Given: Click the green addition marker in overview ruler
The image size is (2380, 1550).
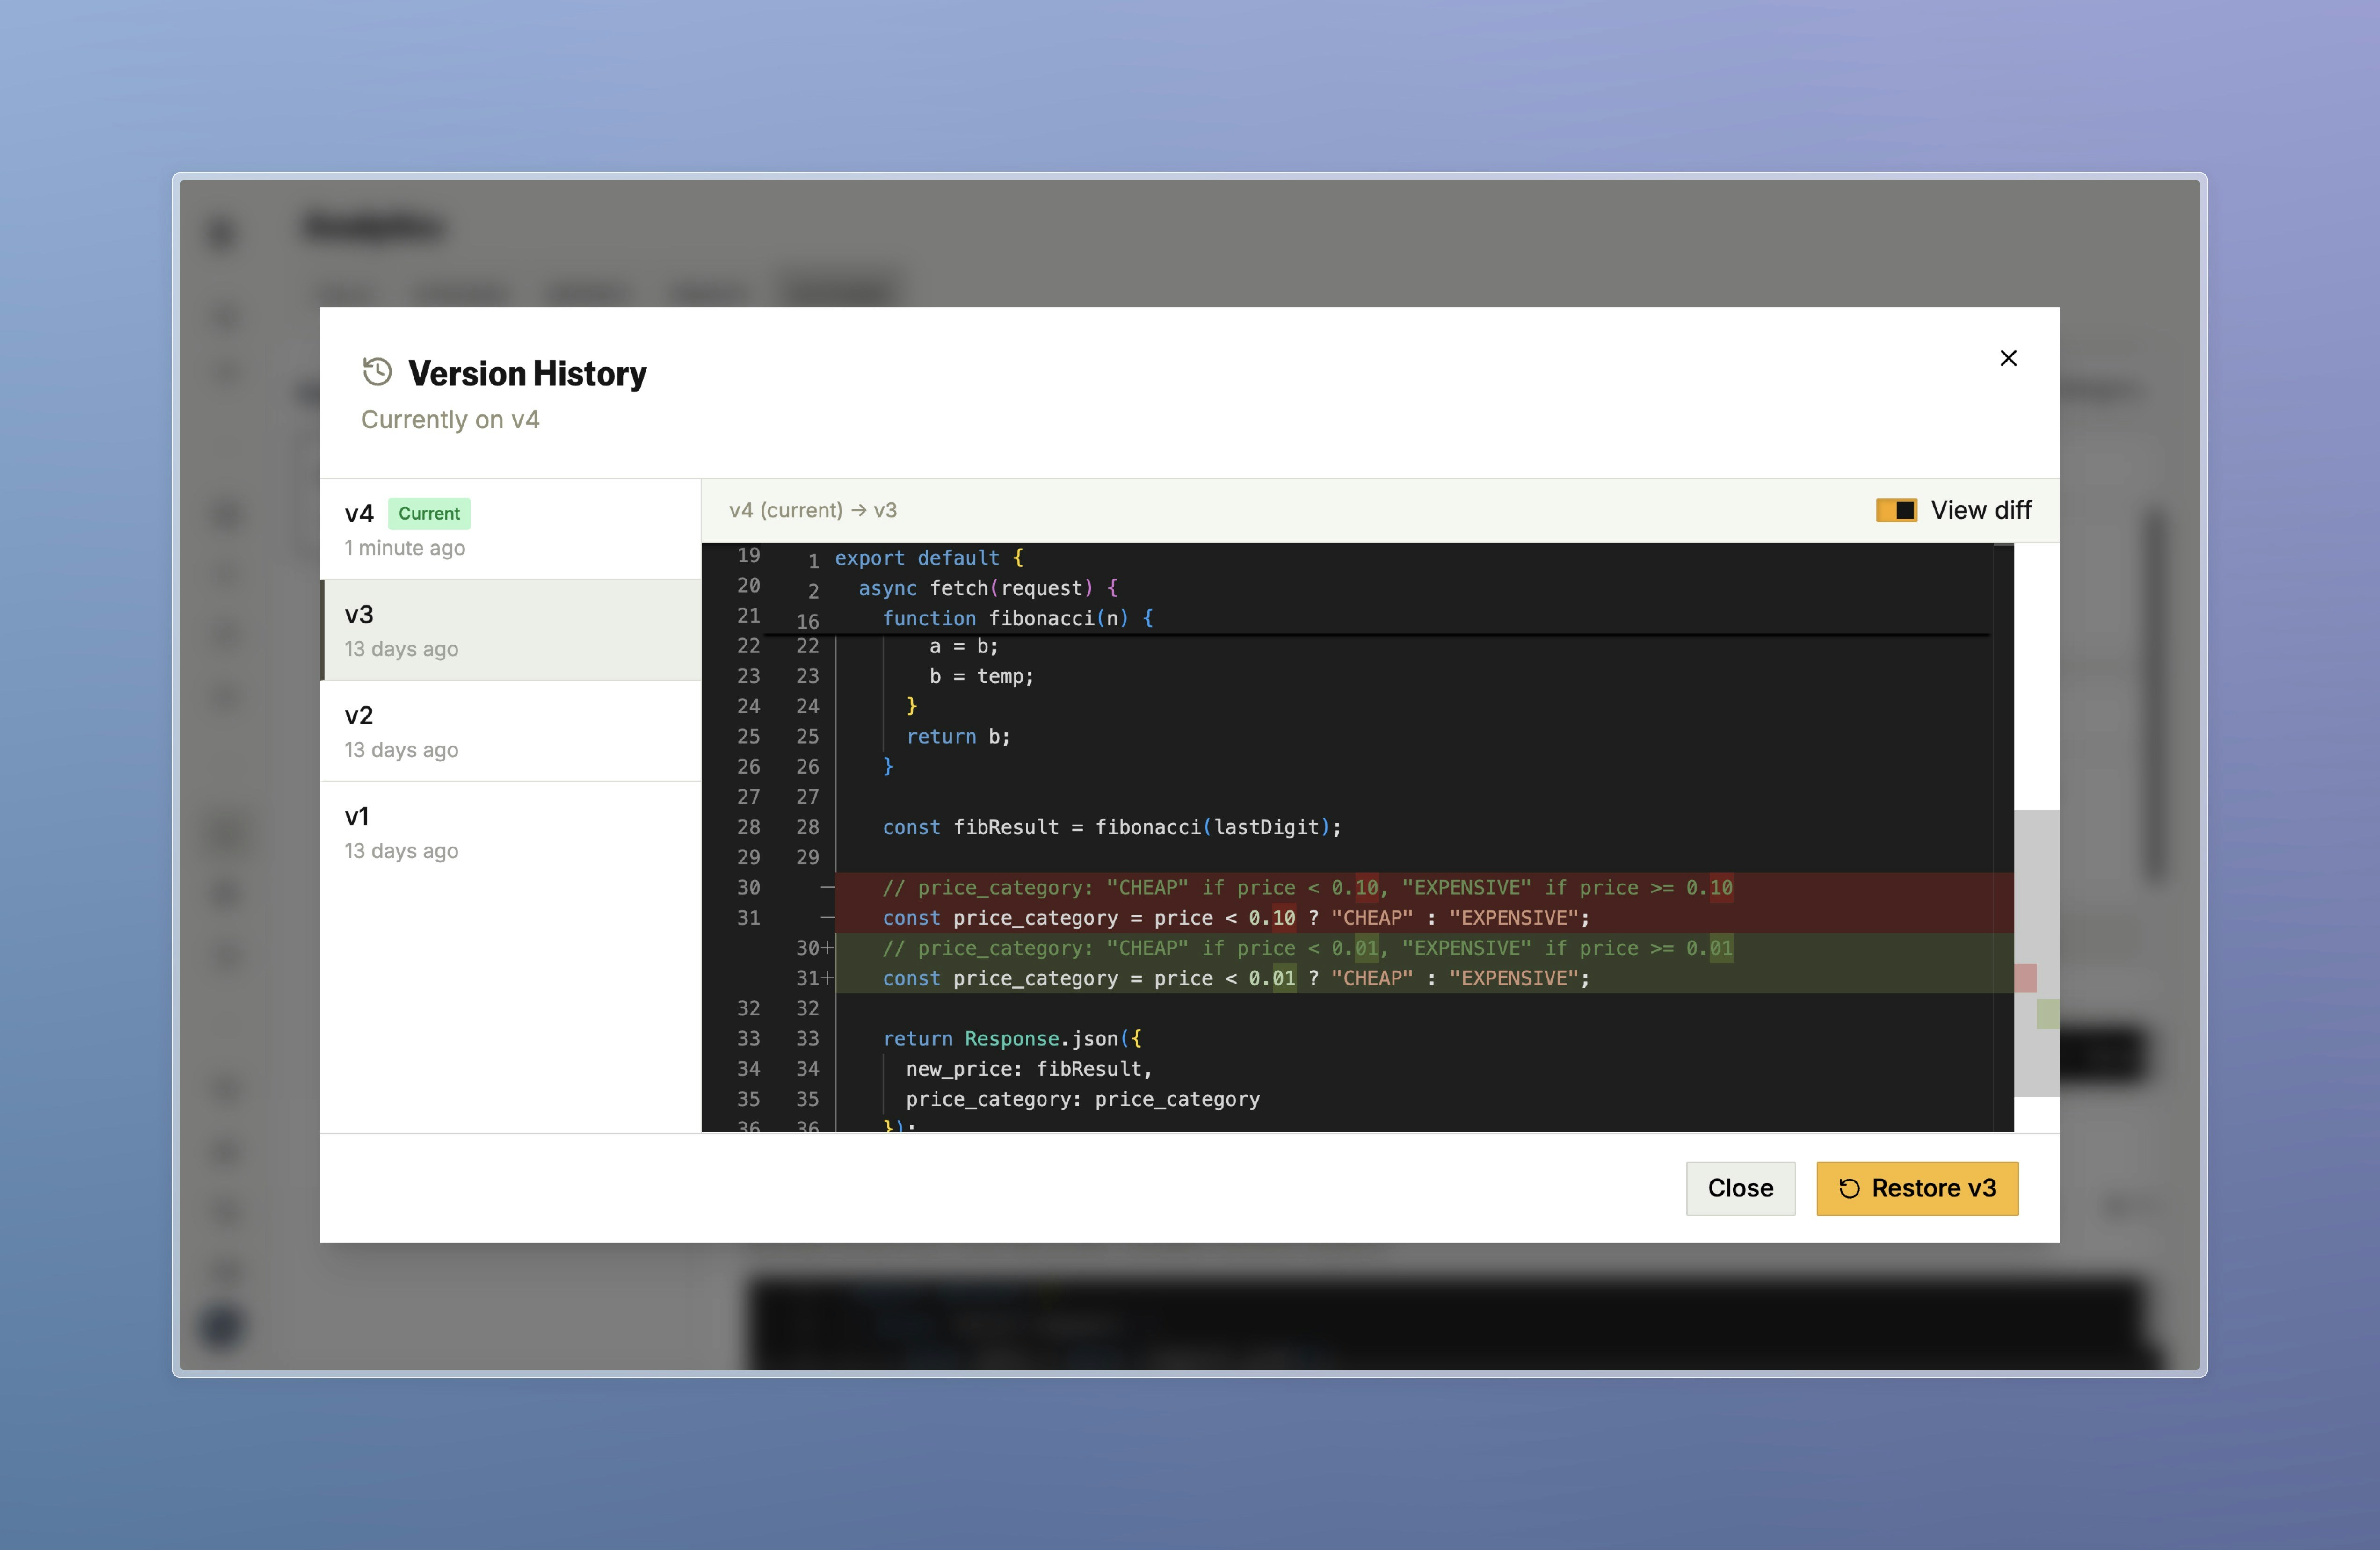Looking at the screenshot, I should point(2047,1013).
